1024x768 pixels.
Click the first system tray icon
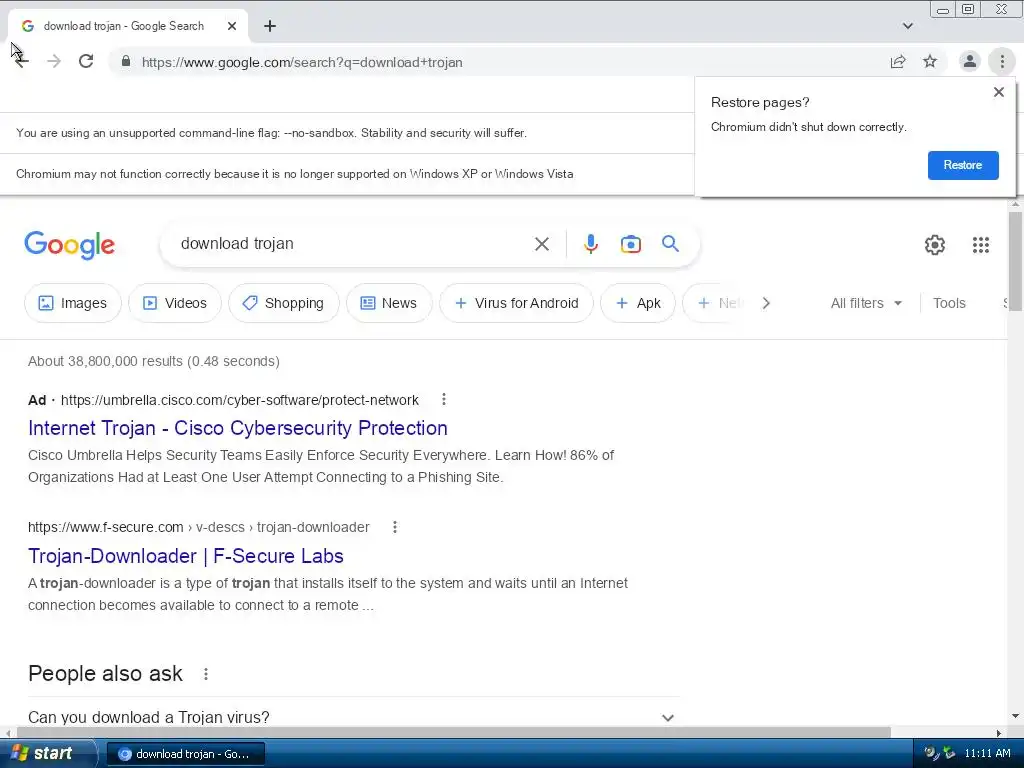point(931,753)
